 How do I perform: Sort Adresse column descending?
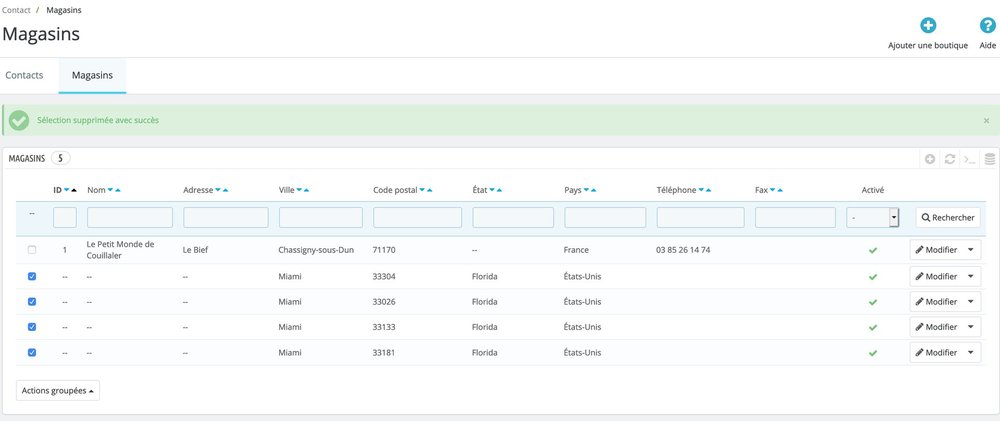pyautogui.click(x=218, y=190)
